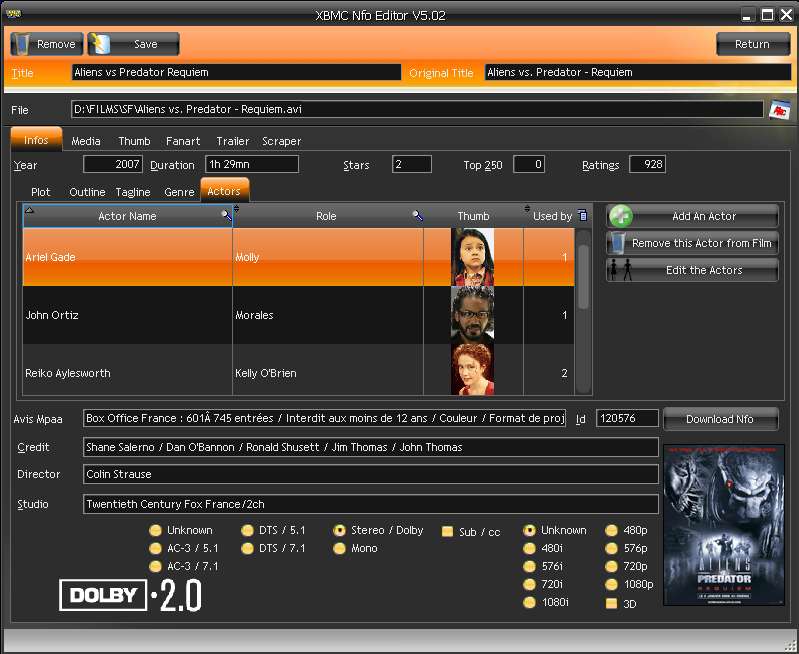Click the Title input field

[236, 72]
